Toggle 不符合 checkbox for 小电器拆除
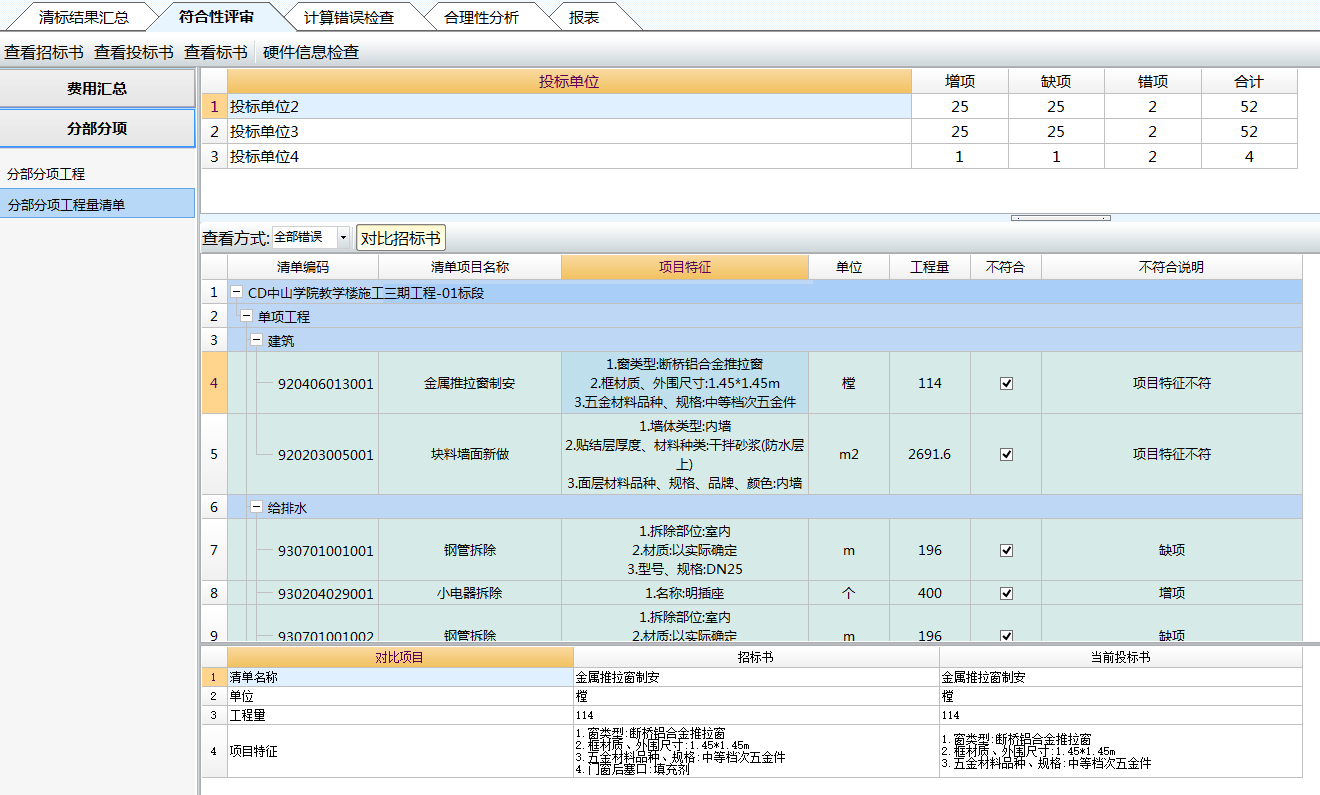1320x795 pixels. pyautogui.click(x=1006, y=593)
